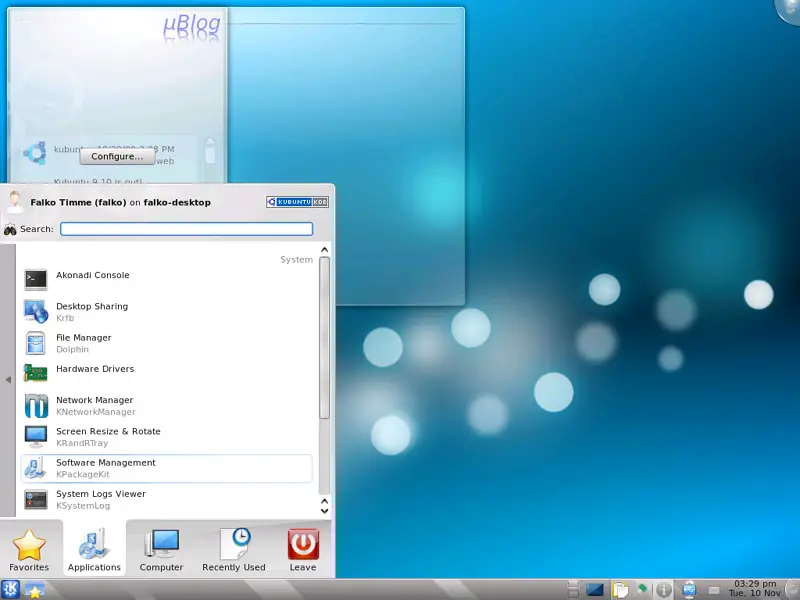Click the Configure... button on the µBlog widget

coord(117,157)
